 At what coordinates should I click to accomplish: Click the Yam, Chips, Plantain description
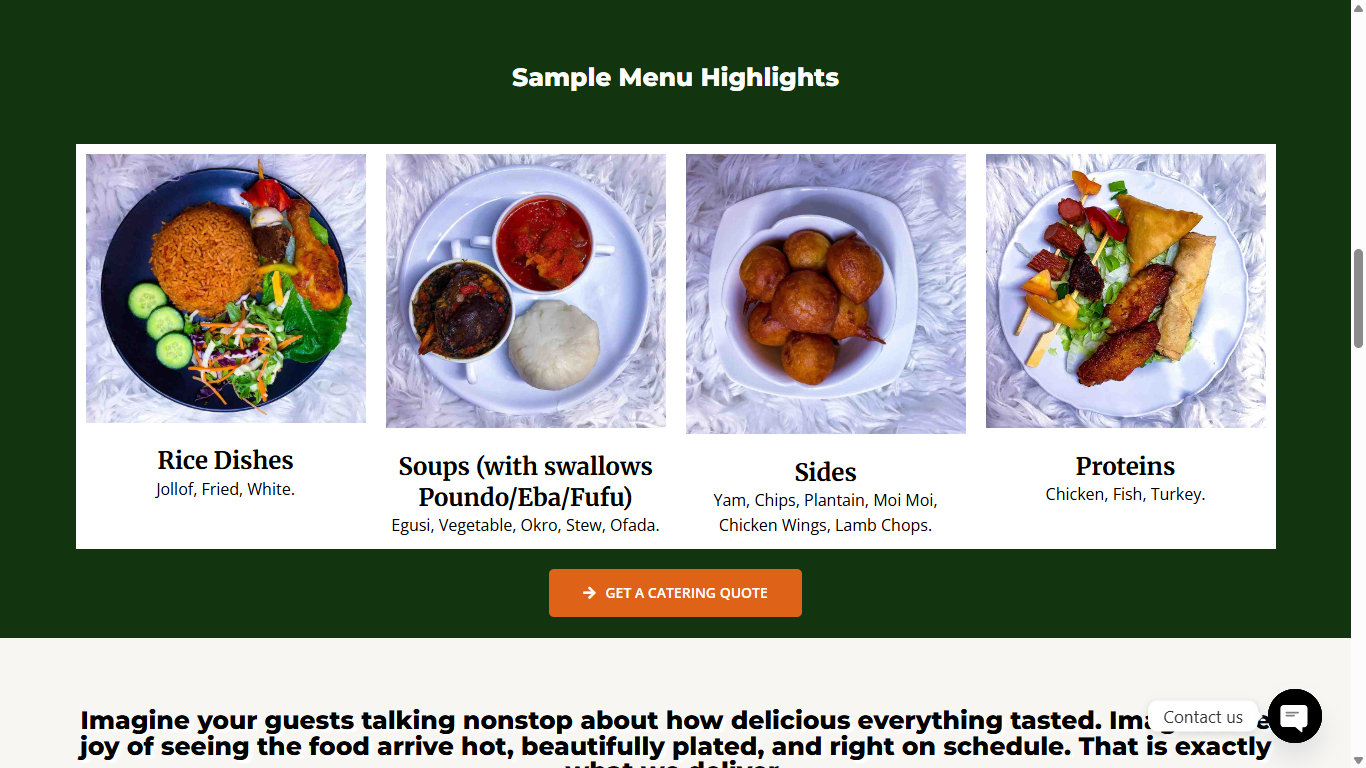pyautogui.click(x=826, y=513)
